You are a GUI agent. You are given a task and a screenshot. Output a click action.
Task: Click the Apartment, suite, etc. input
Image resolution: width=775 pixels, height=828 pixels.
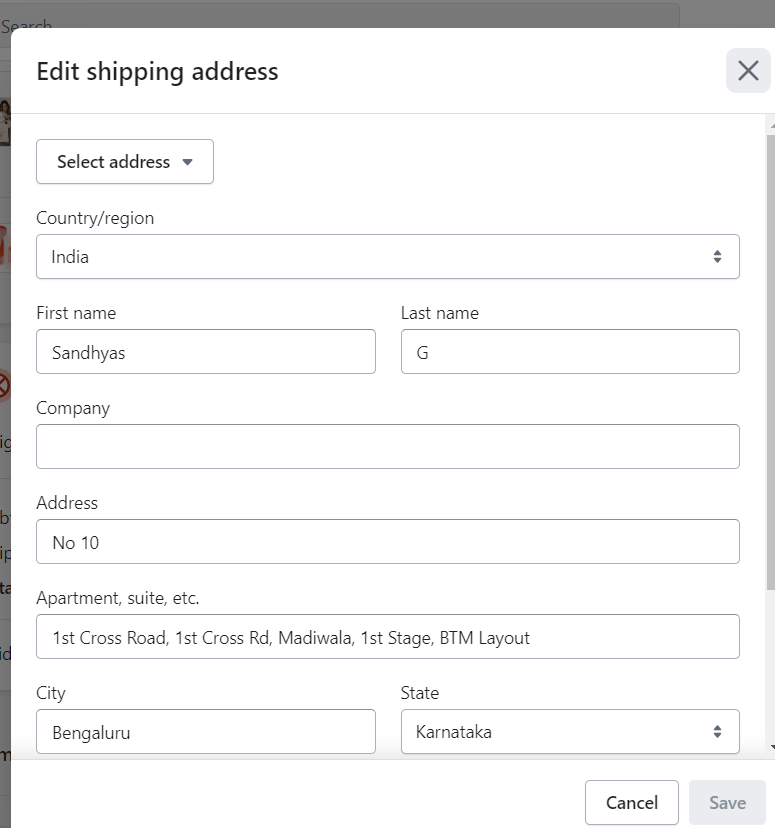point(387,637)
